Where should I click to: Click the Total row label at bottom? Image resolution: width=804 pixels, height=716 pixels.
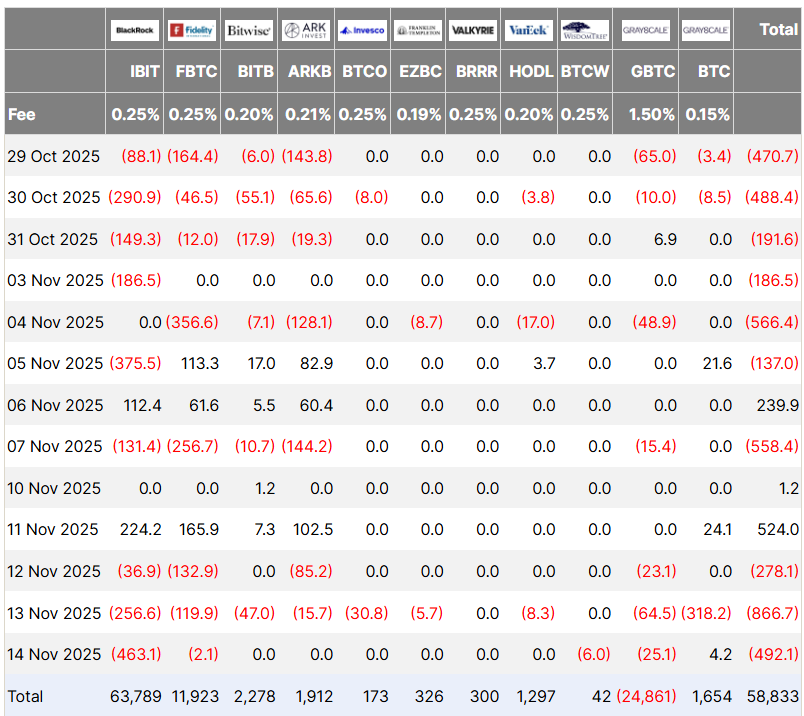(25, 695)
